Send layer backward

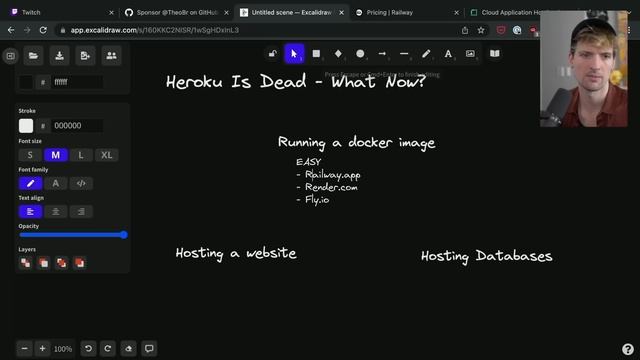coord(44,263)
